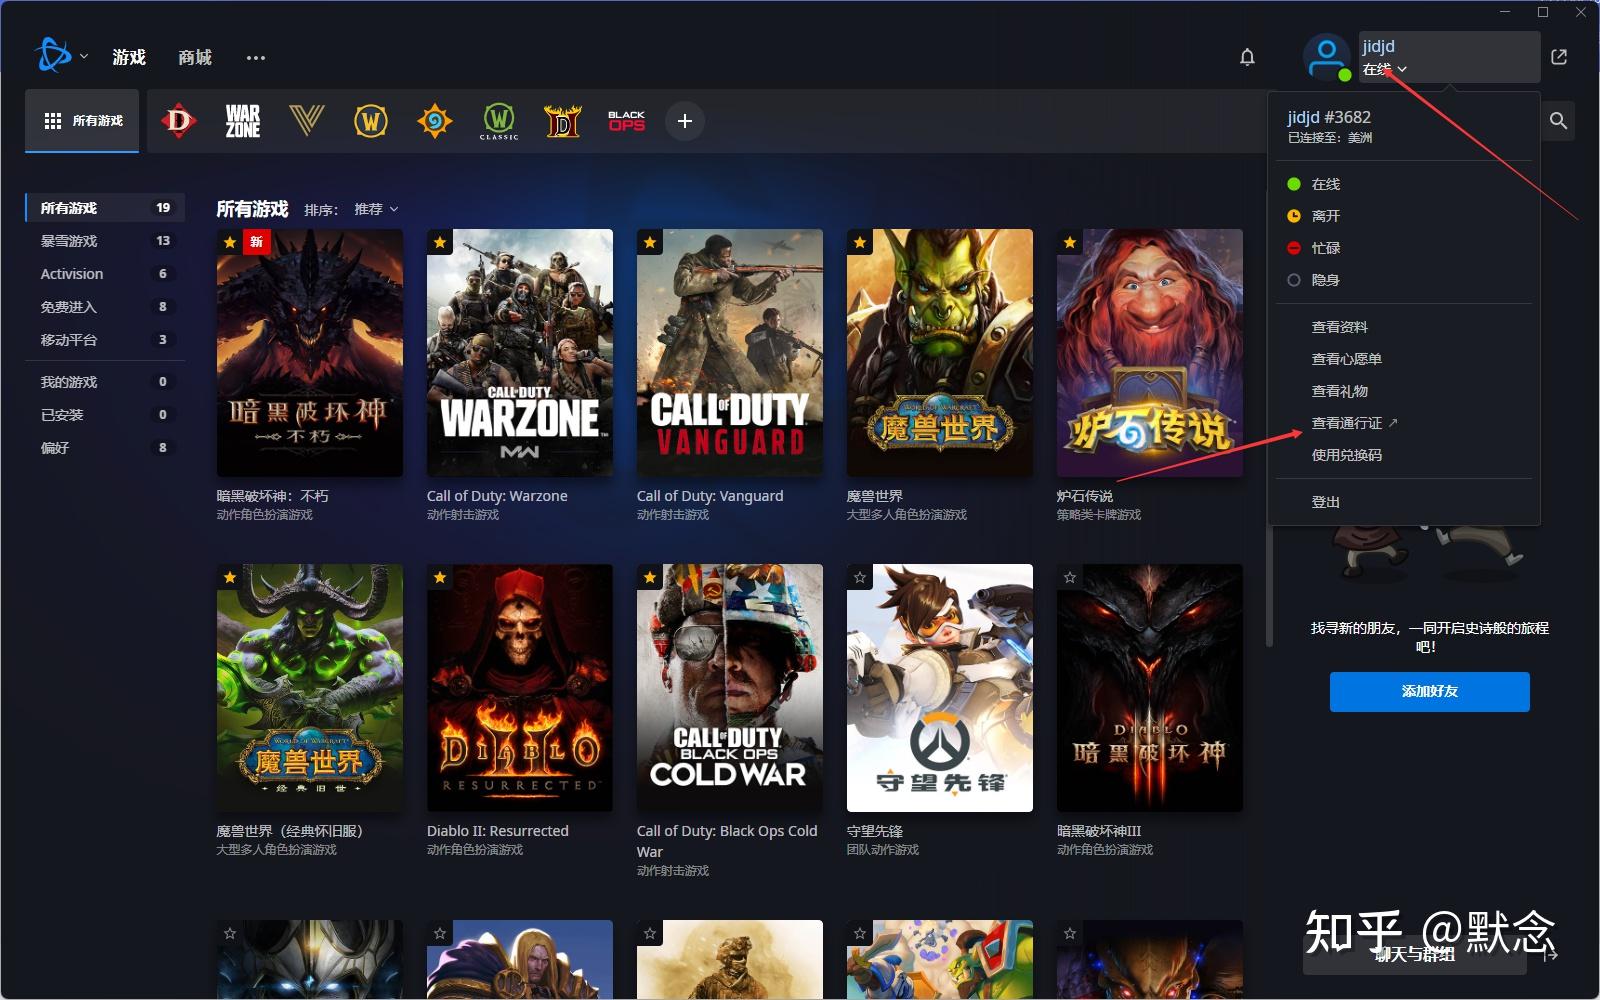Open the Diablo Immortal icon in favorites bar
Screen dimensions: 1600x1000
[x=179, y=121]
